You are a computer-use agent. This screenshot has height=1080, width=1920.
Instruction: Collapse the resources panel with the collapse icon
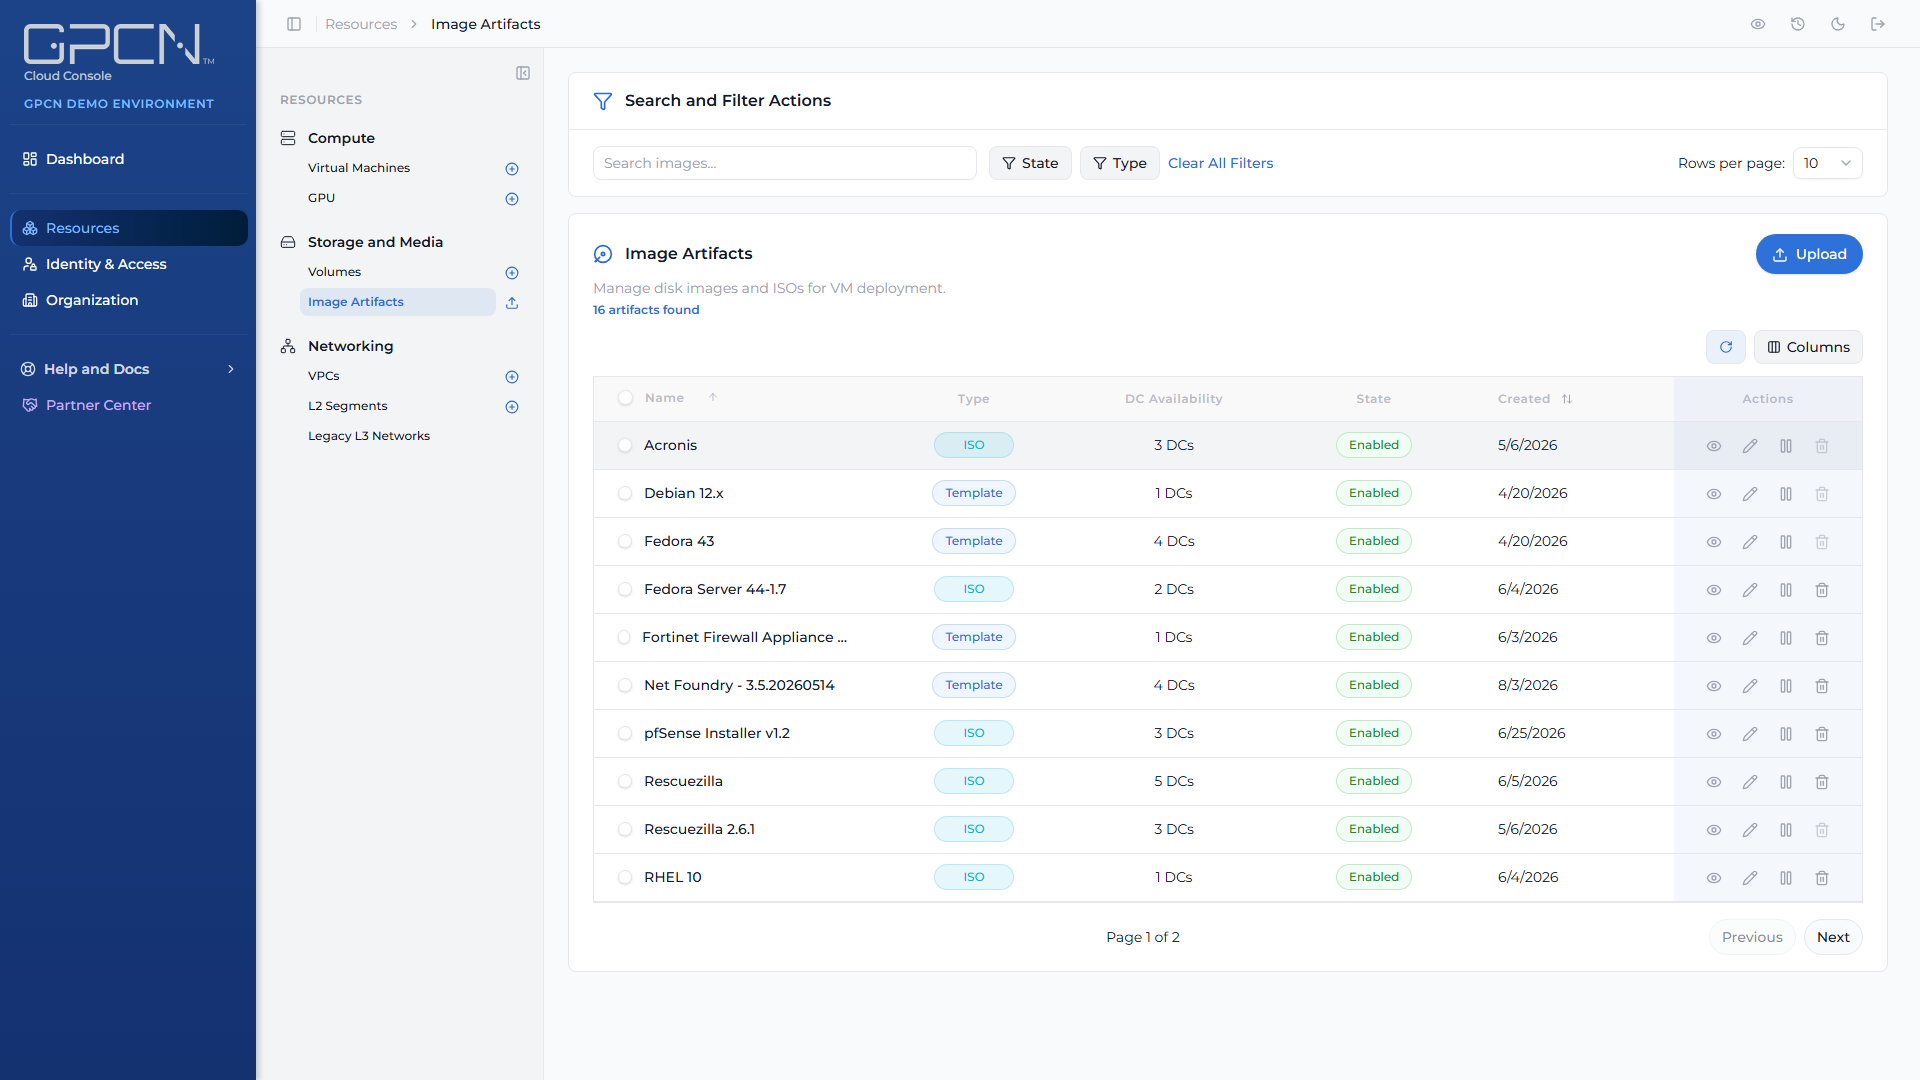[523, 73]
